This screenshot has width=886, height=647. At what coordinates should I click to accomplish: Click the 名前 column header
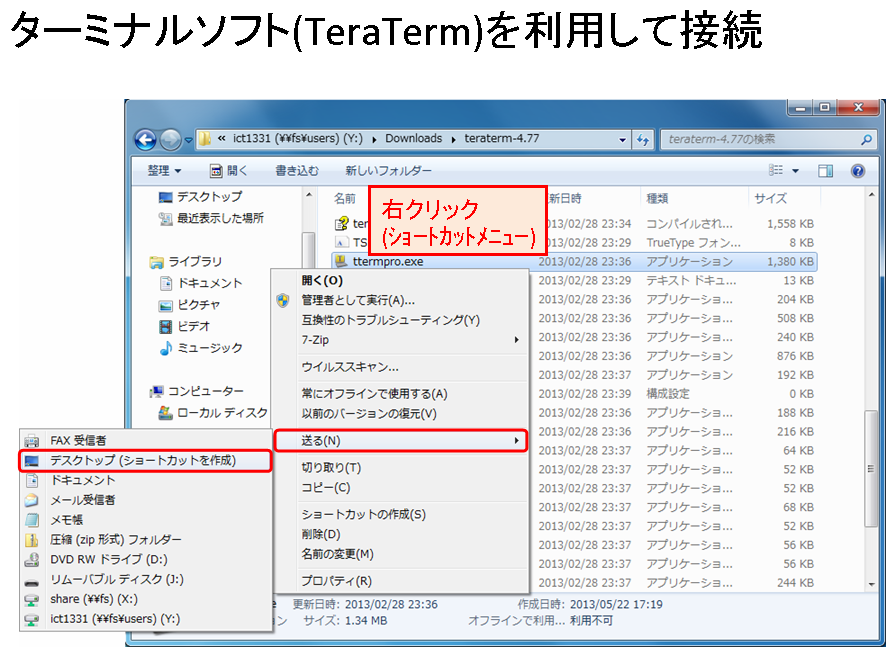tap(345, 198)
